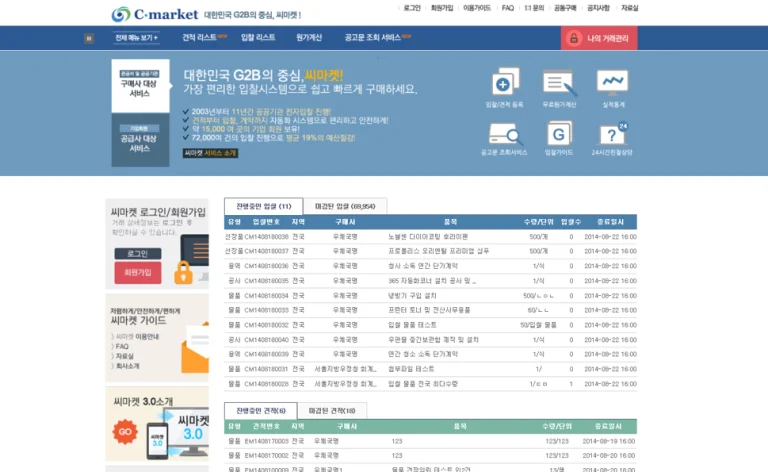Click the orange GO badge
Image resolution: width=768 pixels, height=472 pixels.
point(125,431)
